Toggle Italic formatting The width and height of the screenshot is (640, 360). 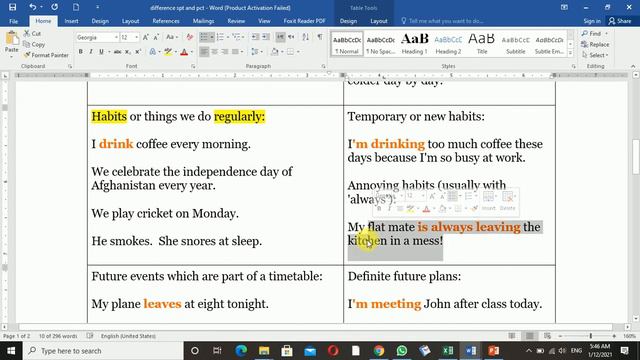[x=91, y=52]
